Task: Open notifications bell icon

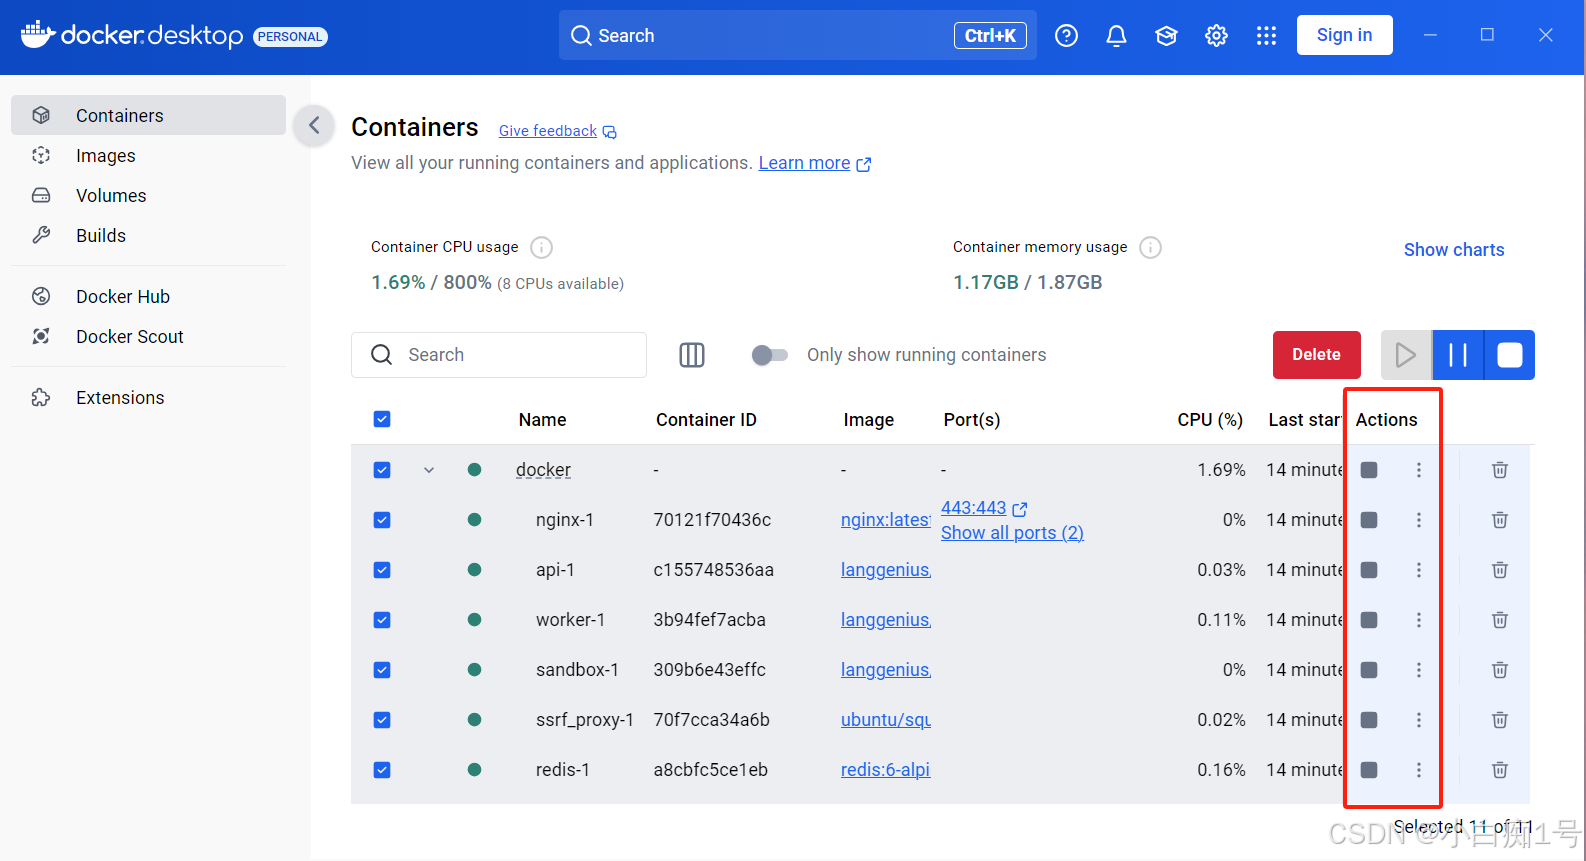Action: [x=1117, y=36]
